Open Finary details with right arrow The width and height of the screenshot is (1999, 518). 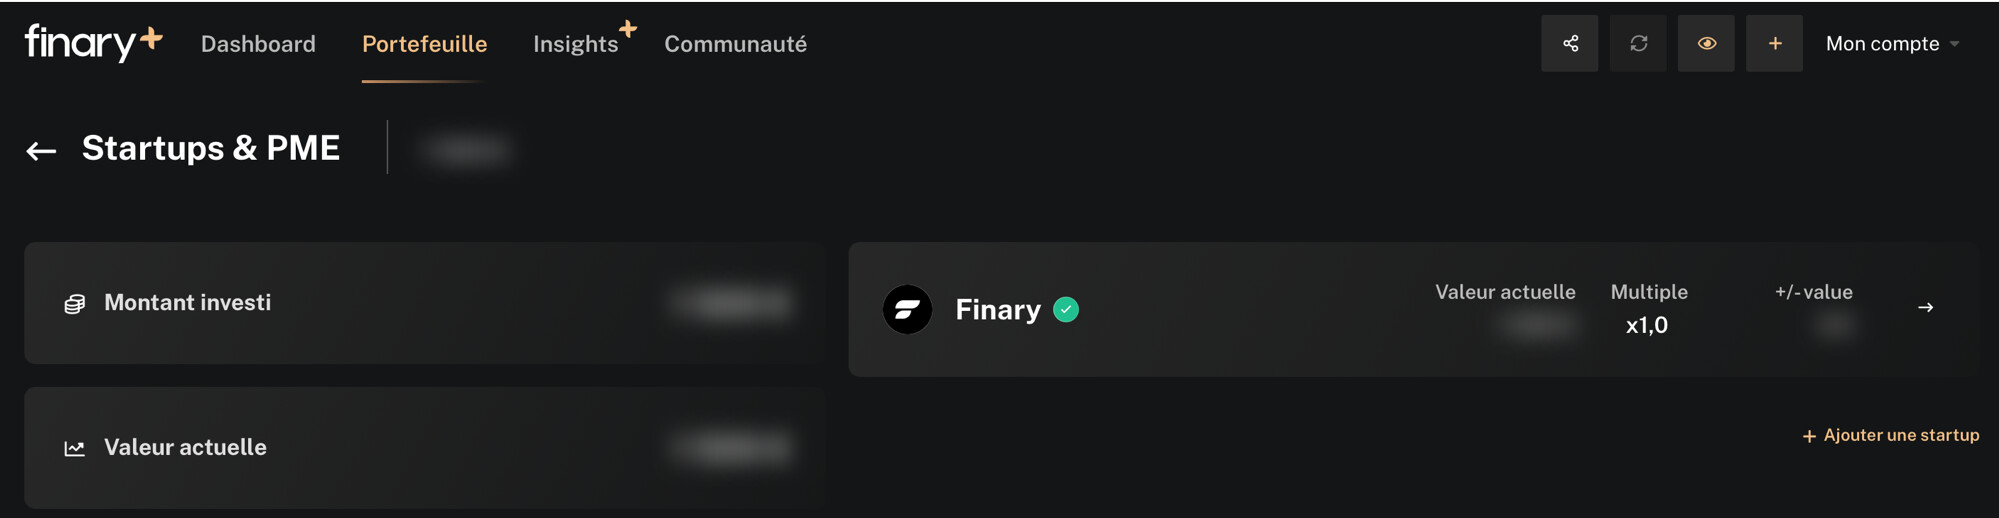pos(1925,308)
